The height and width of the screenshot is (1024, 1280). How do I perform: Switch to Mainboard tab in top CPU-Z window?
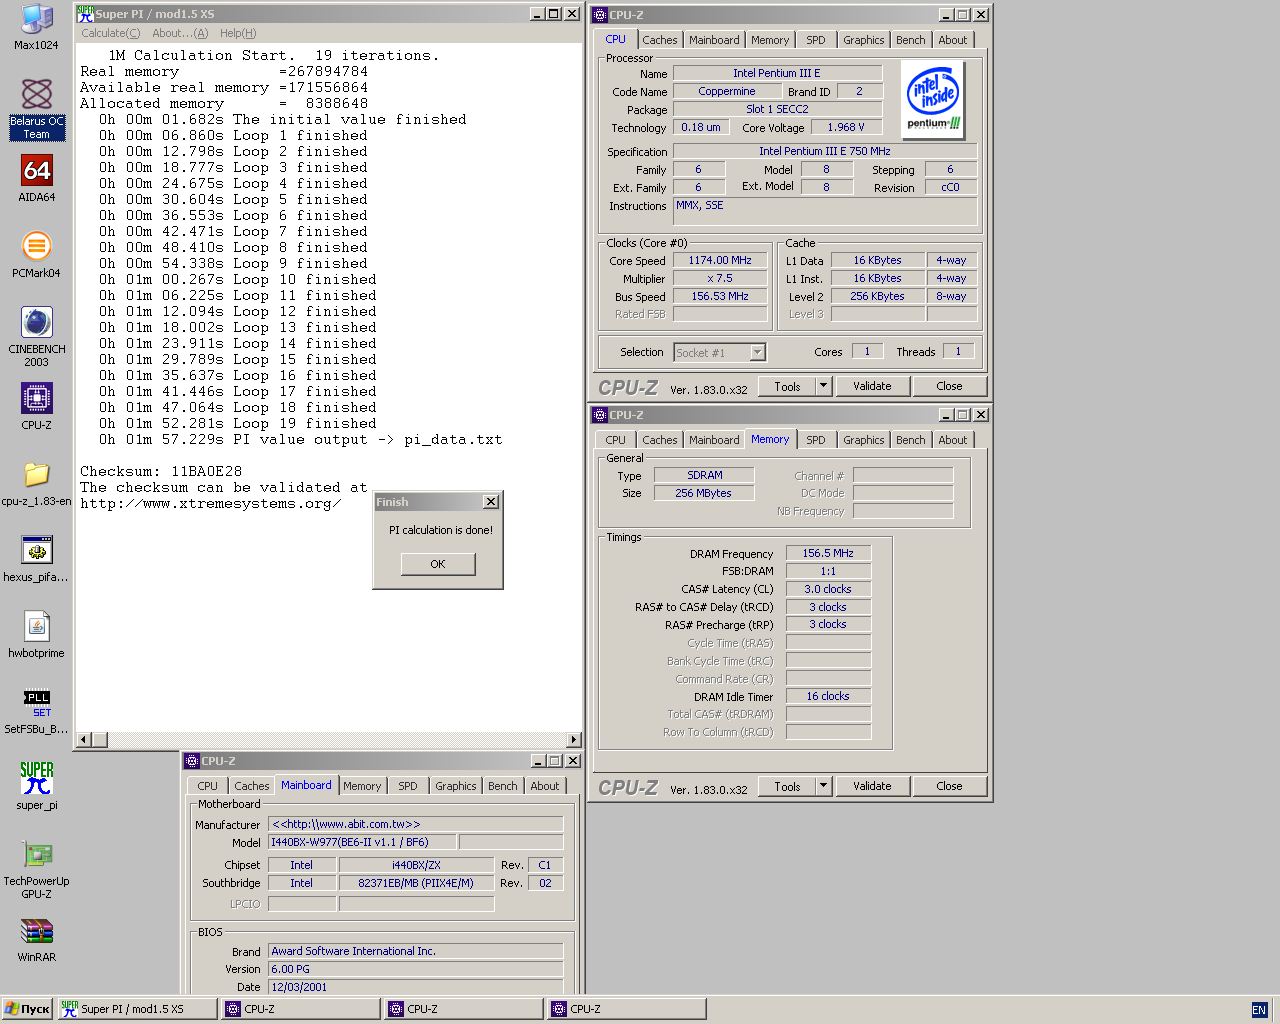click(714, 40)
